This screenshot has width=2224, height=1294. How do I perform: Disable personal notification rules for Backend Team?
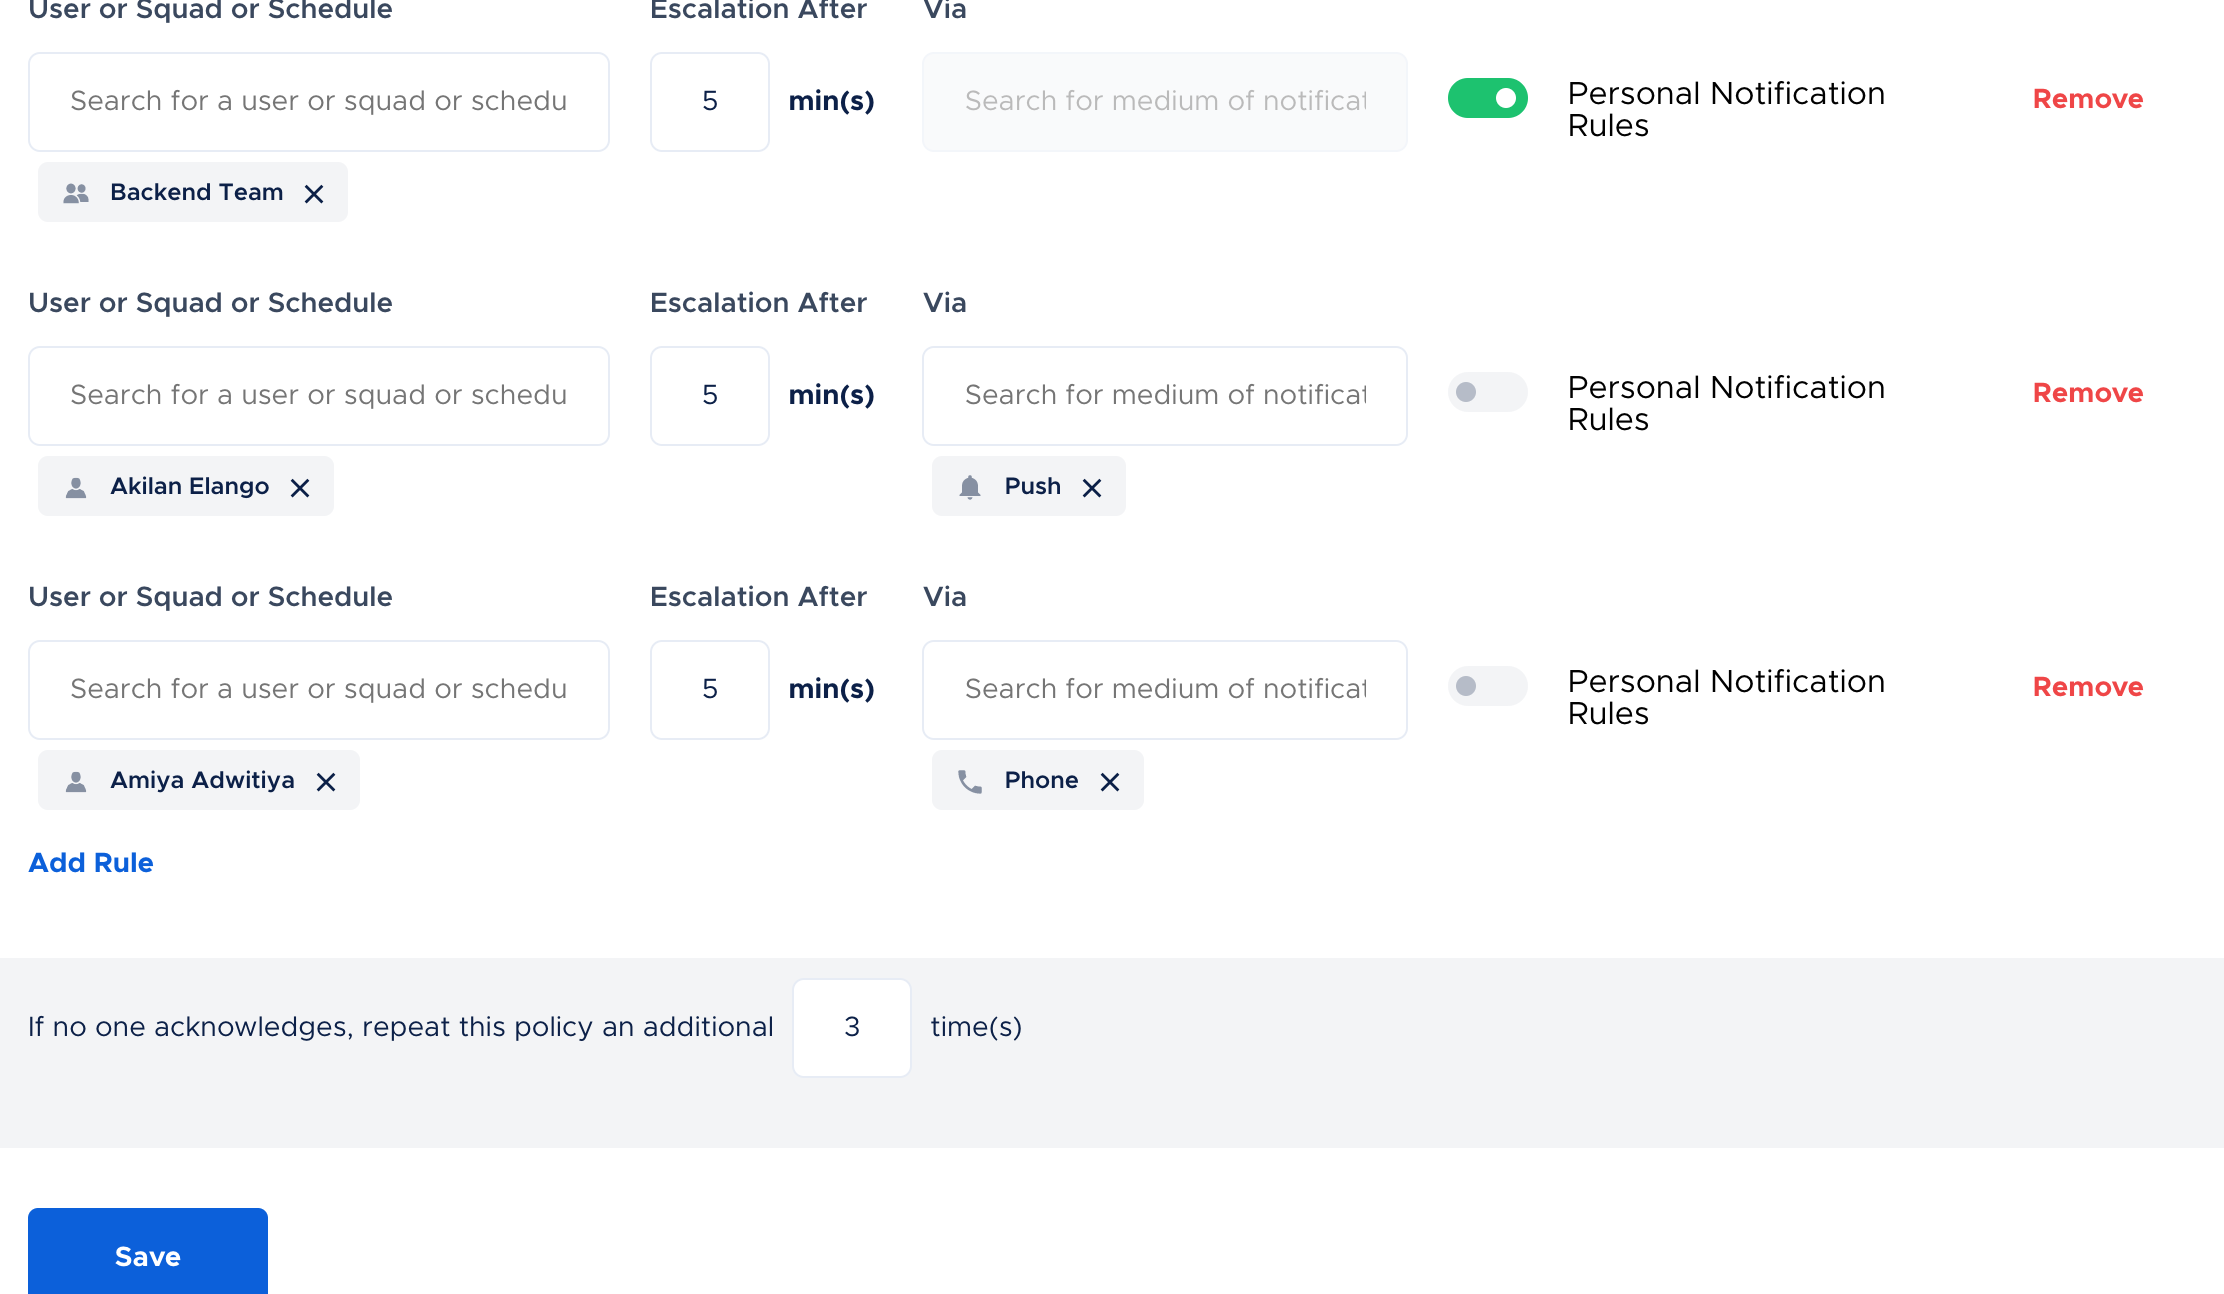1487,98
